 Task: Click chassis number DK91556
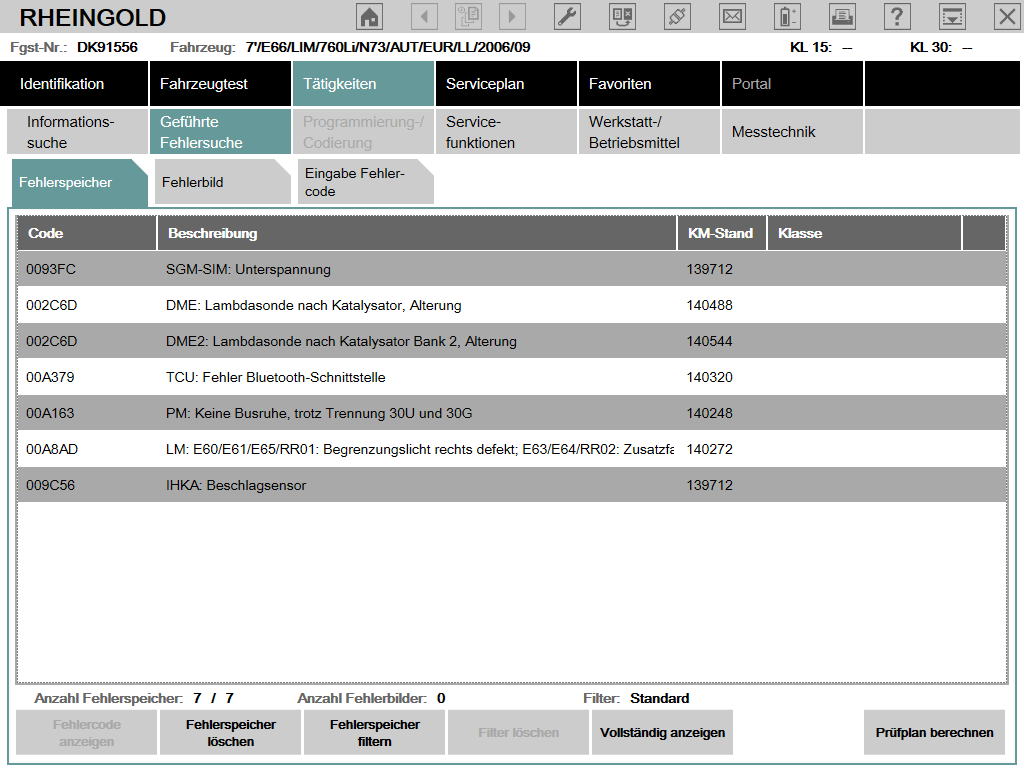point(107,47)
